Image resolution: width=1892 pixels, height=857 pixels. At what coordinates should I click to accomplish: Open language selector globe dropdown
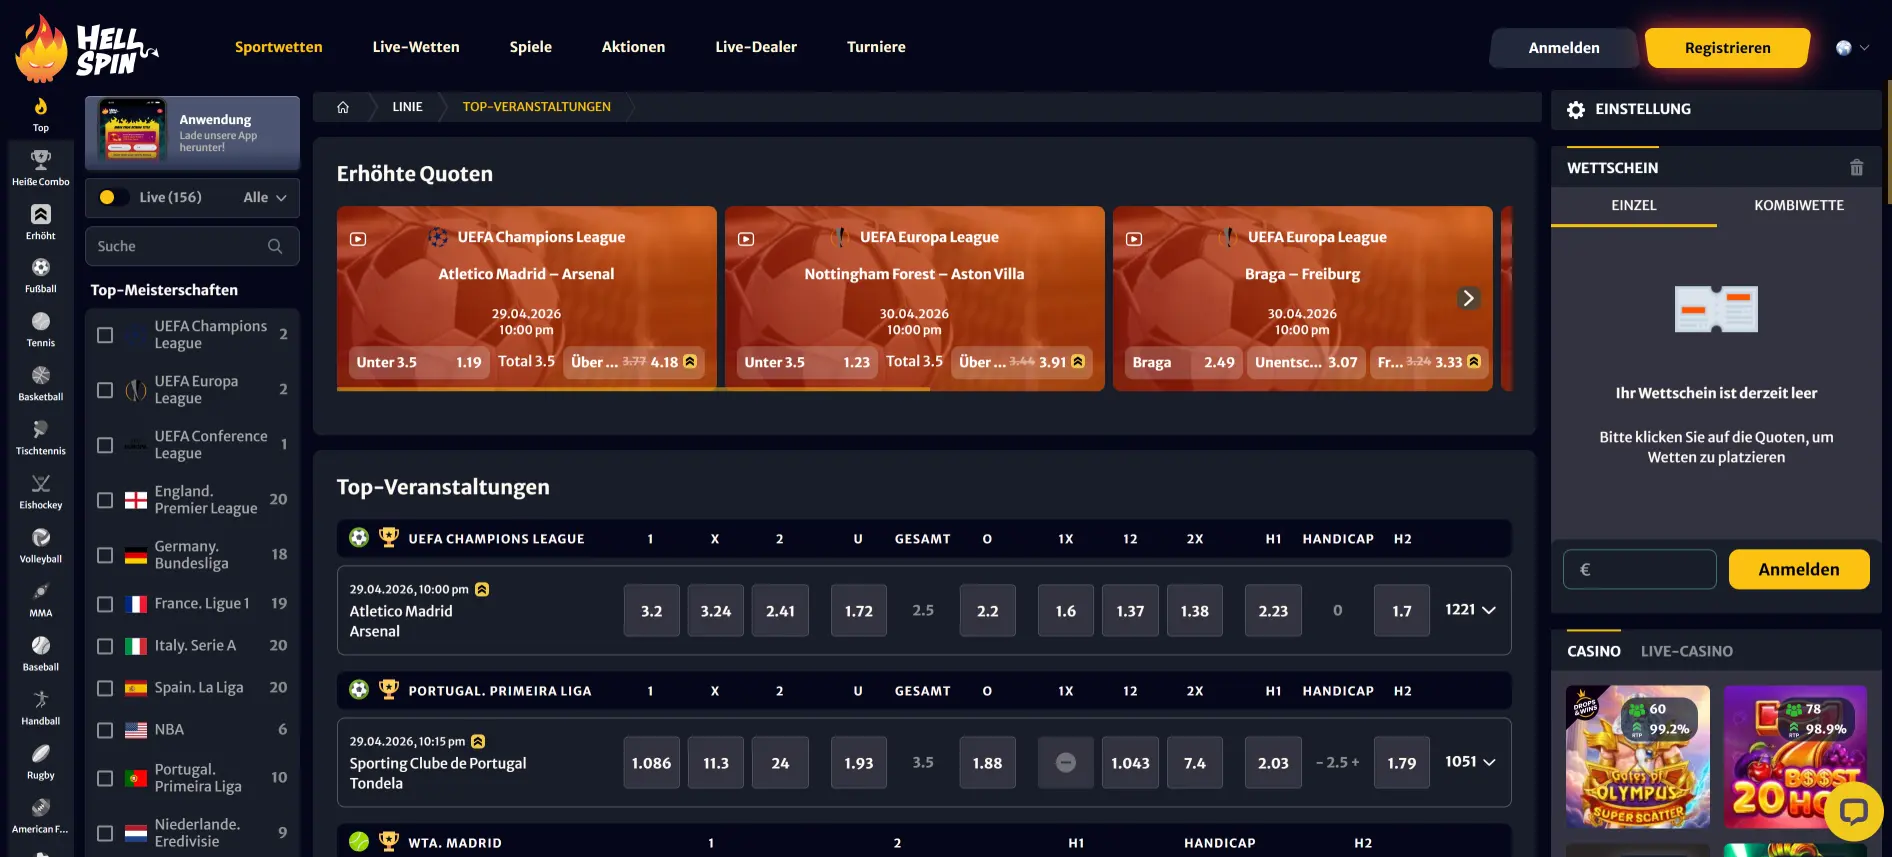(x=1853, y=47)
